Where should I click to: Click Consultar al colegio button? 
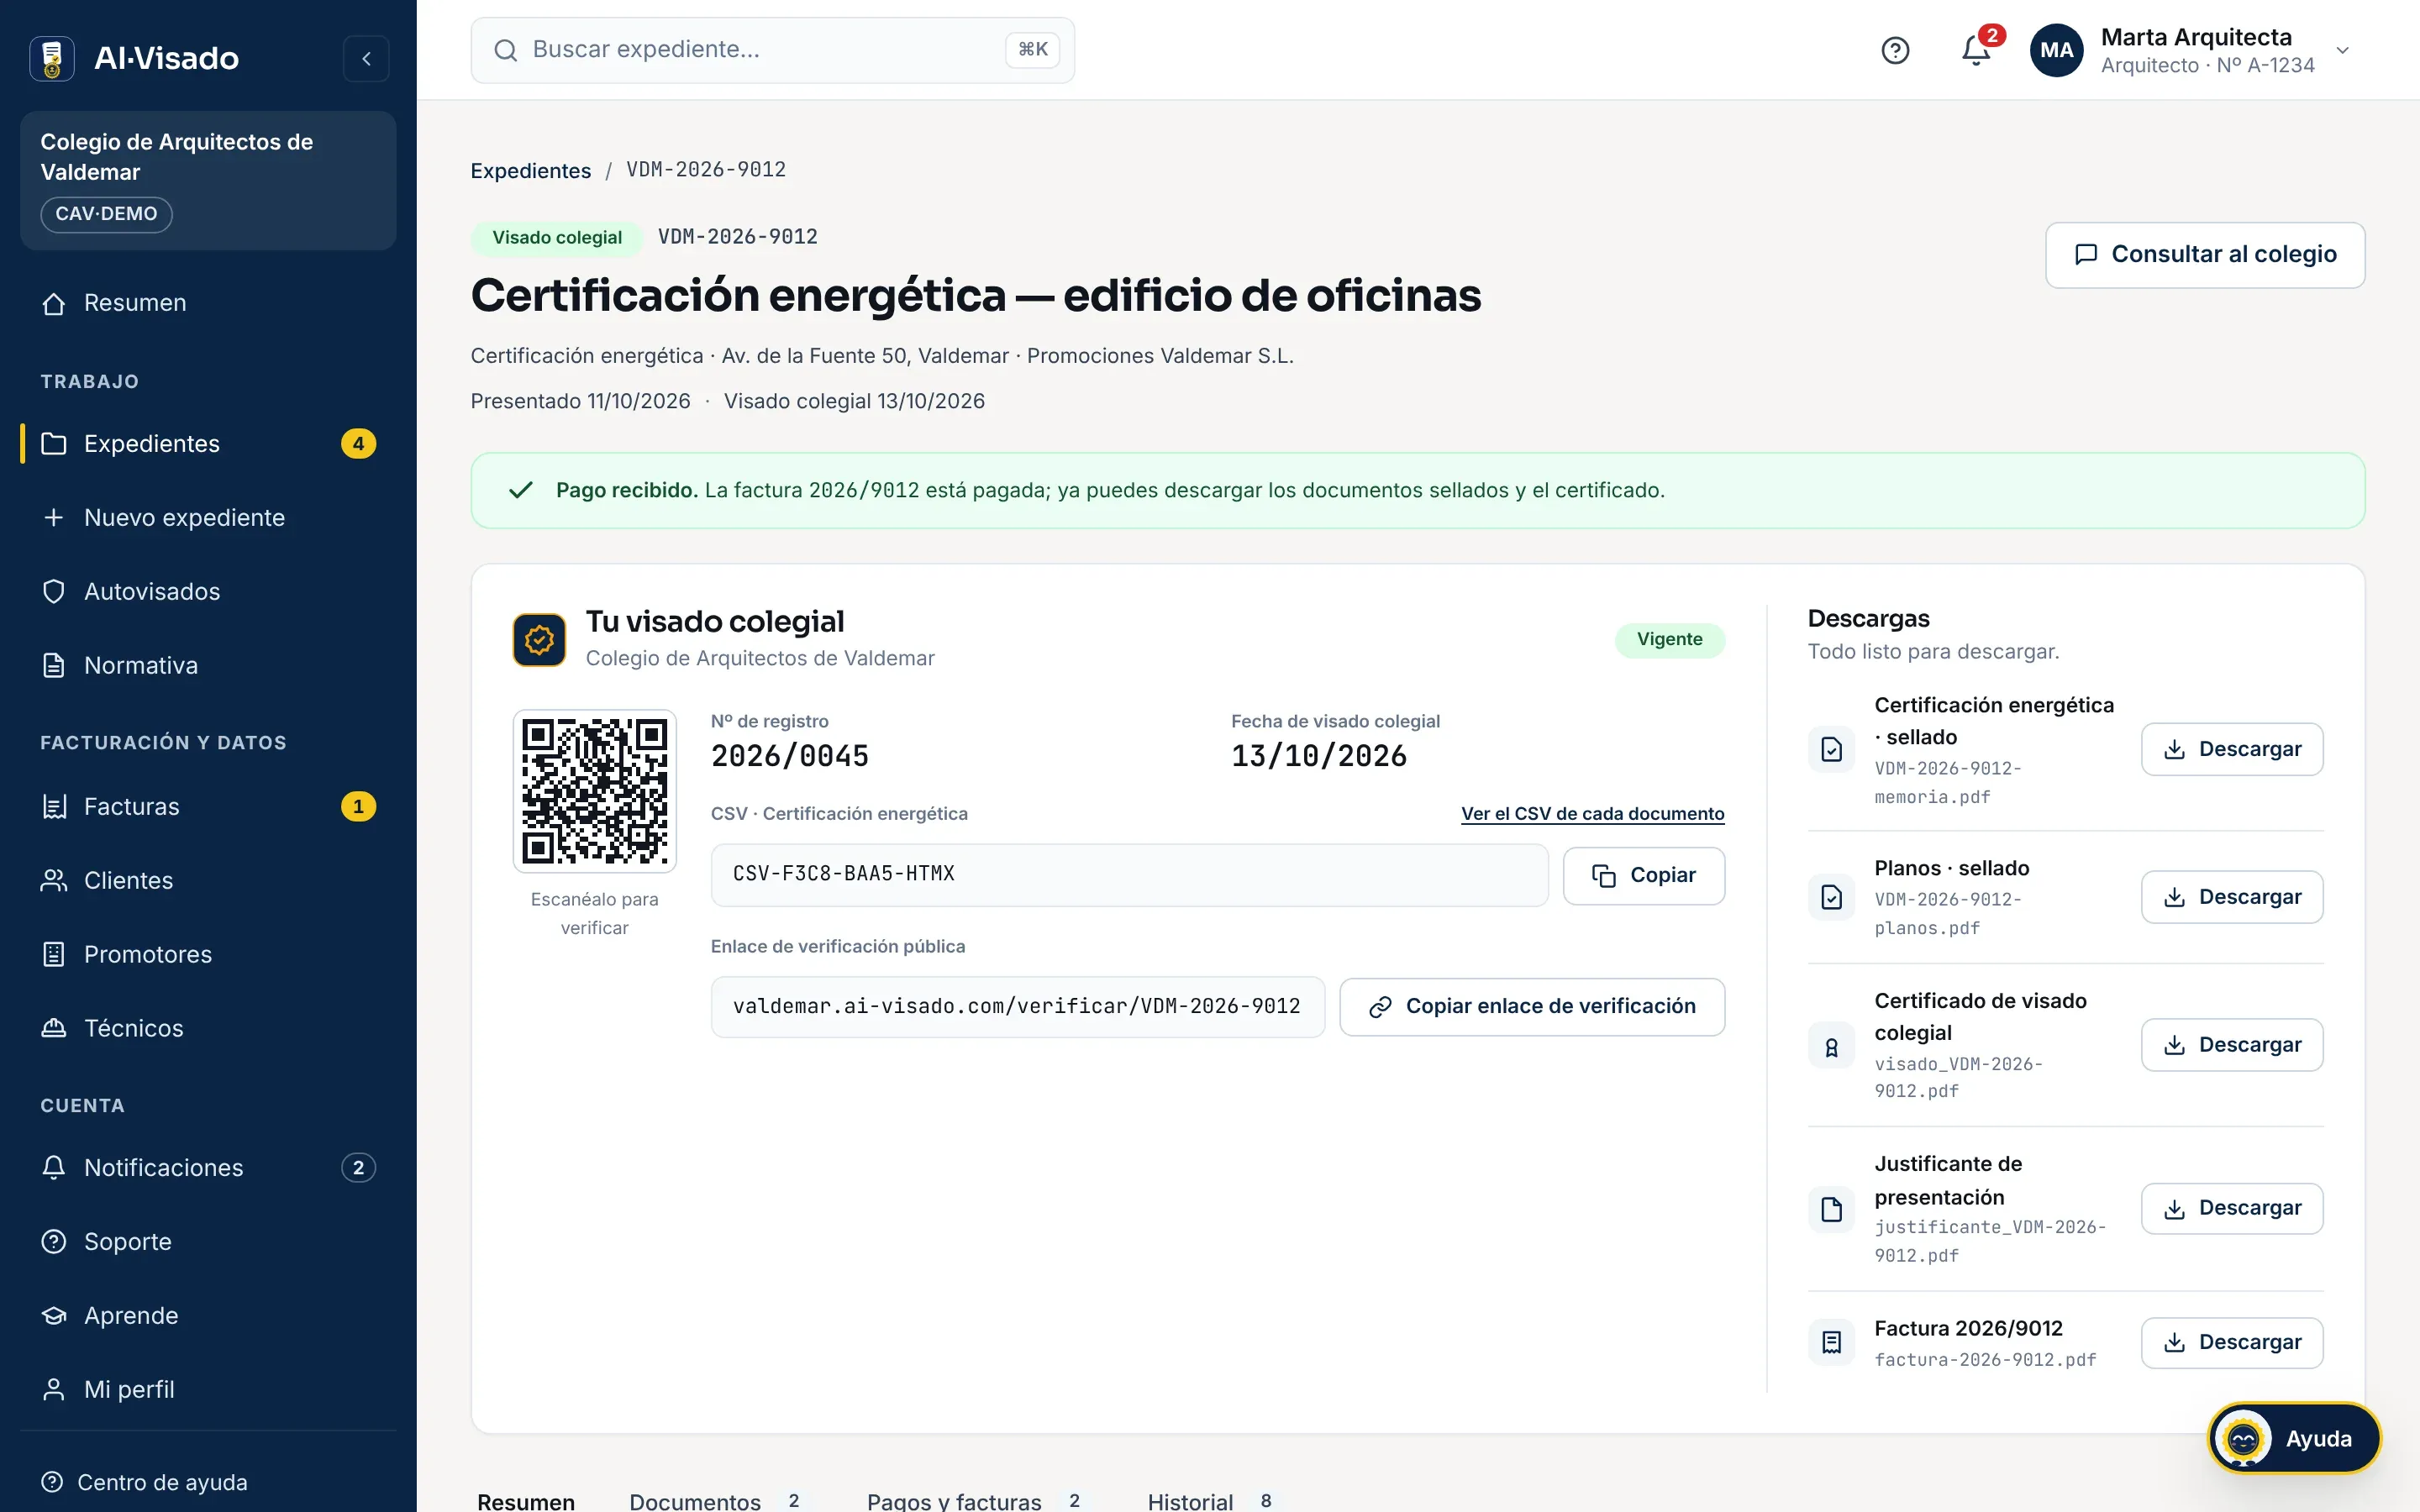[x=2205, y=255]
